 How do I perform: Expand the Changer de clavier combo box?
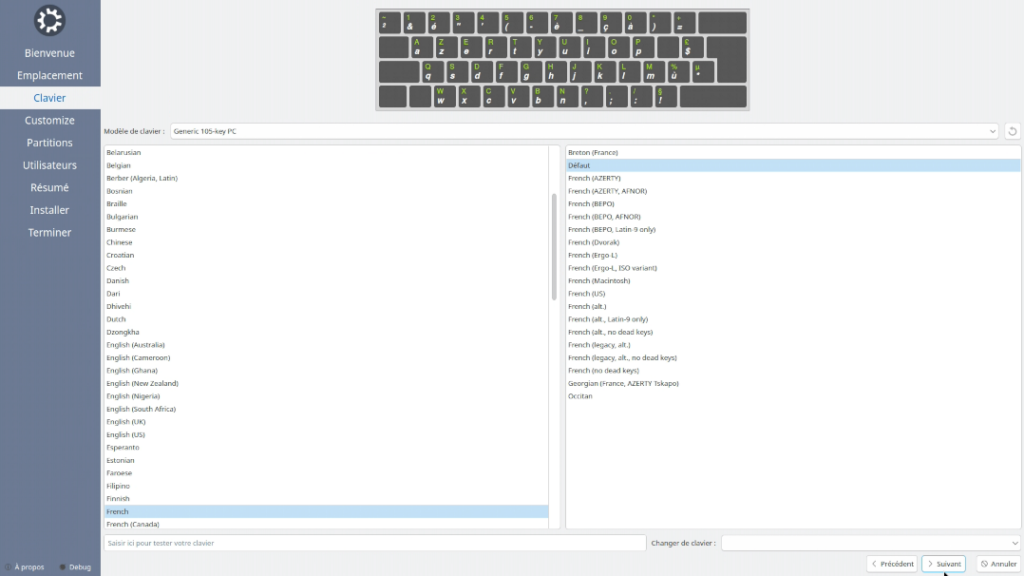coord(869,543)
